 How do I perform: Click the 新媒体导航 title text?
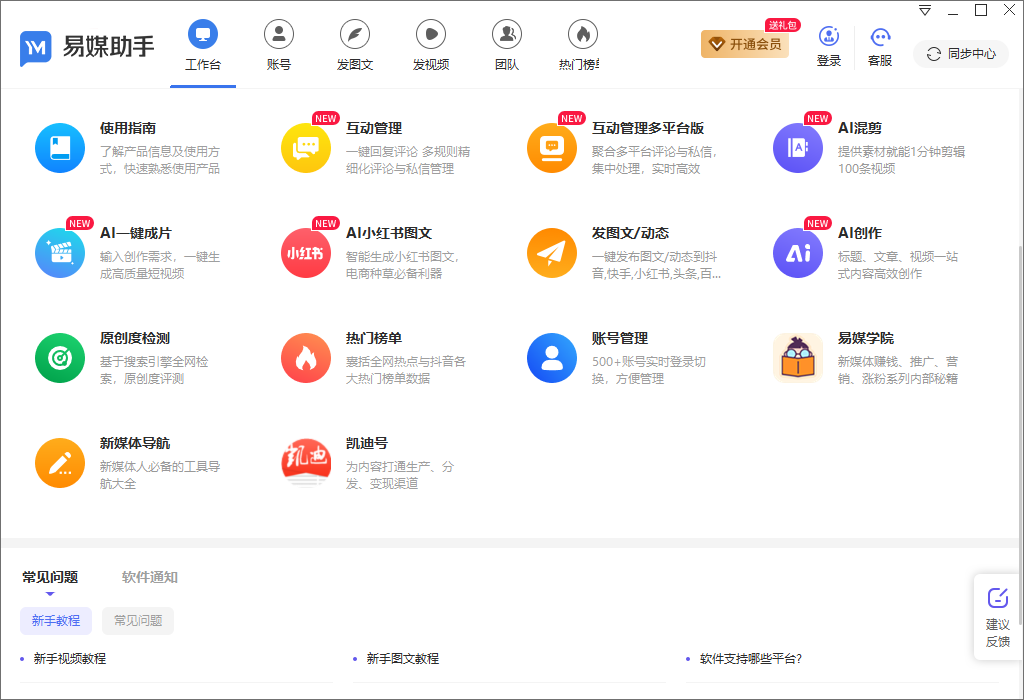click(135, 443)
